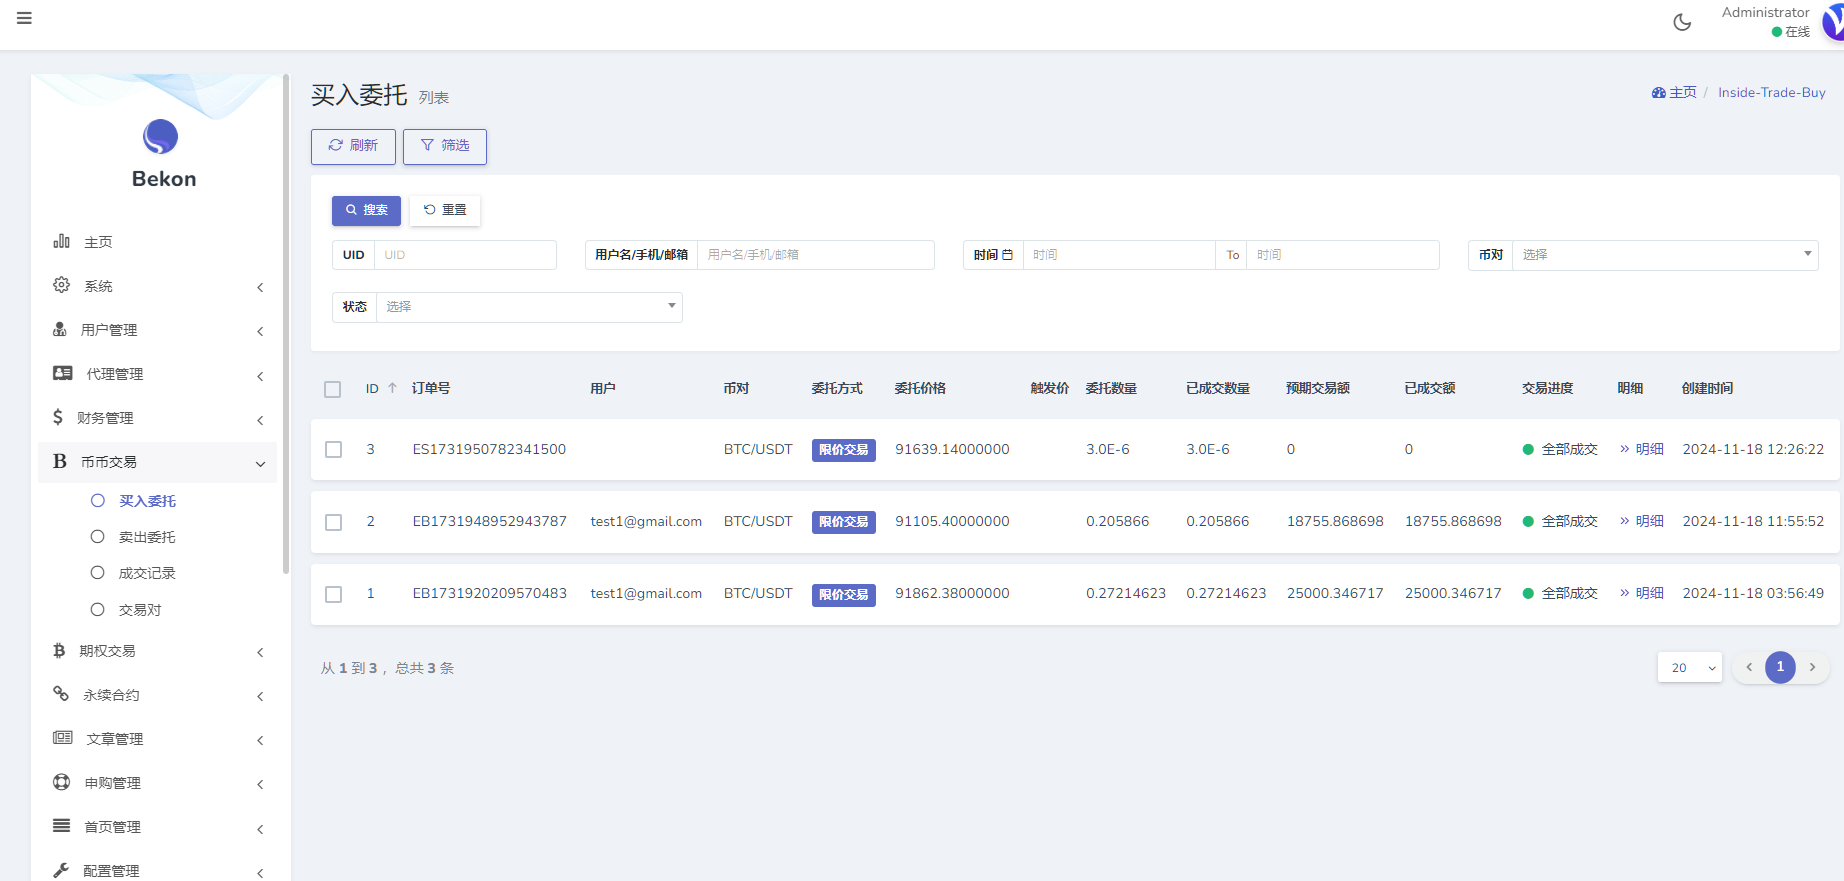This screenshot has height=881, width=1844.
Task: Focus the UID input field
Action: 464,255
